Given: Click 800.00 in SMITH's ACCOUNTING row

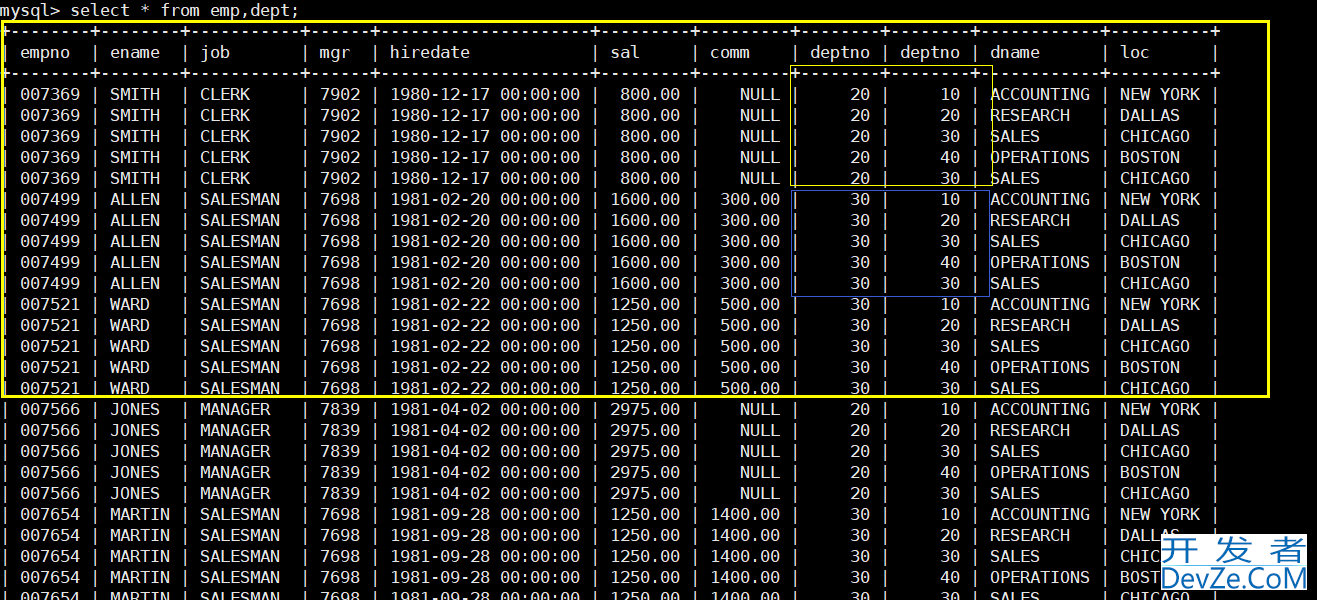Looking at the screenshot, I should 650,94.
